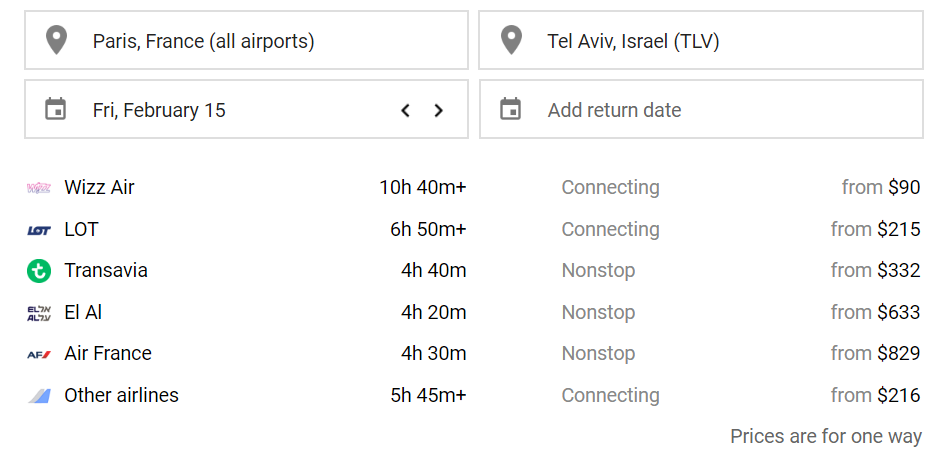Click the LOT airline logo
Image resolution: width=944 pixels, height=466 pixels.
pos(39,230)
